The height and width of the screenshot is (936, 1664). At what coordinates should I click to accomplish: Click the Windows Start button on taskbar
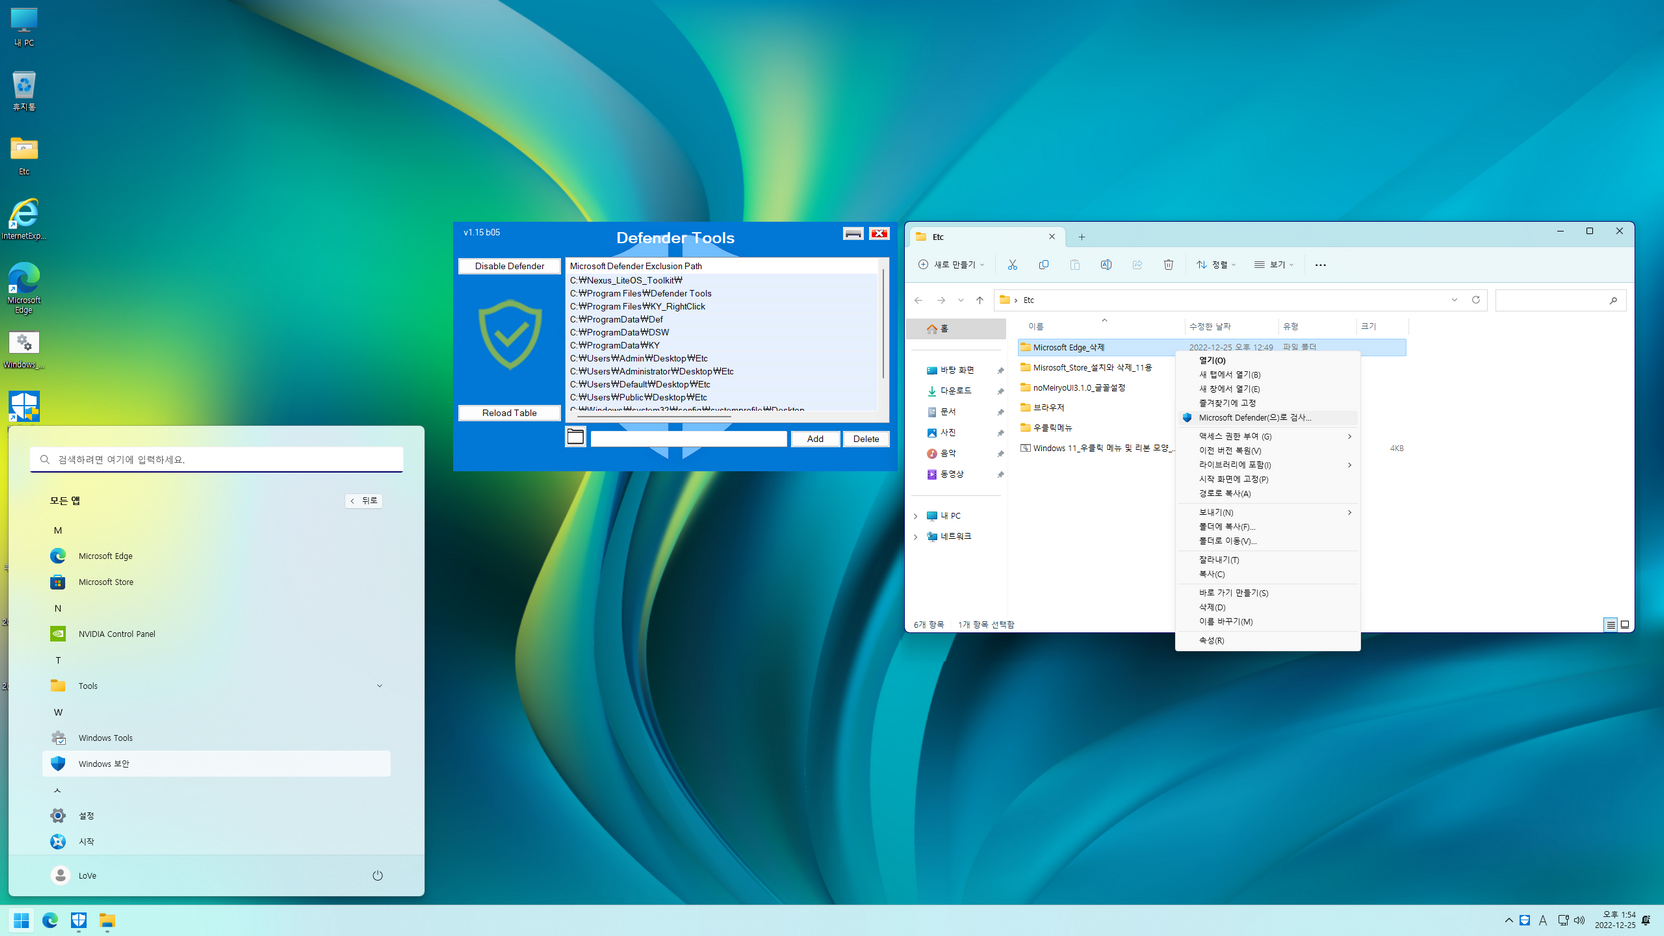pos(21,920)
